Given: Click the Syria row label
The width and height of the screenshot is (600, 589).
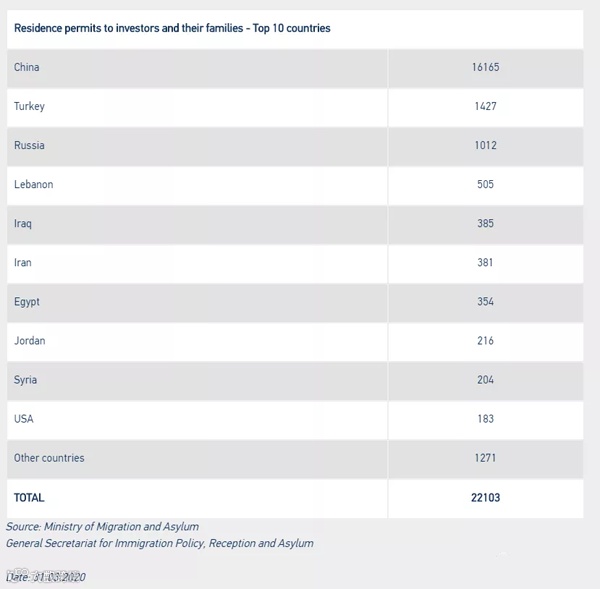Looking at the screenshot, I should coord(25,379).
